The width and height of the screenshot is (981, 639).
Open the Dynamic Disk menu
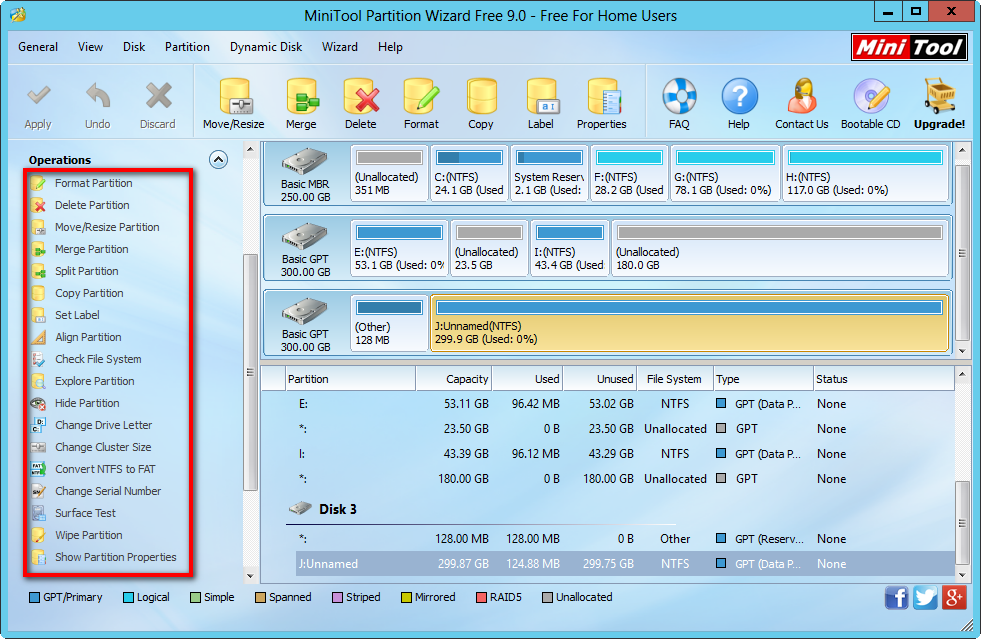266,47
